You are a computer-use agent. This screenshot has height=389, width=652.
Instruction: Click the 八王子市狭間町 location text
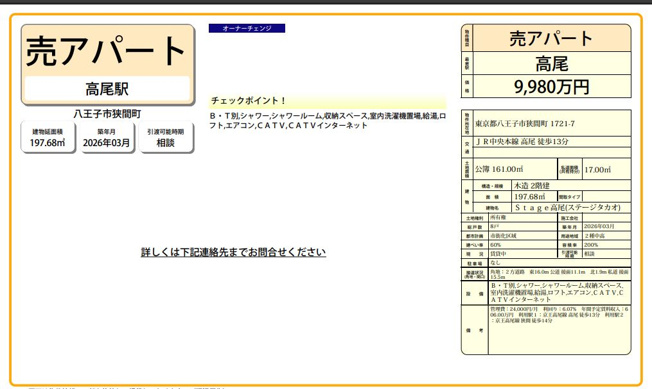point(107,113)
